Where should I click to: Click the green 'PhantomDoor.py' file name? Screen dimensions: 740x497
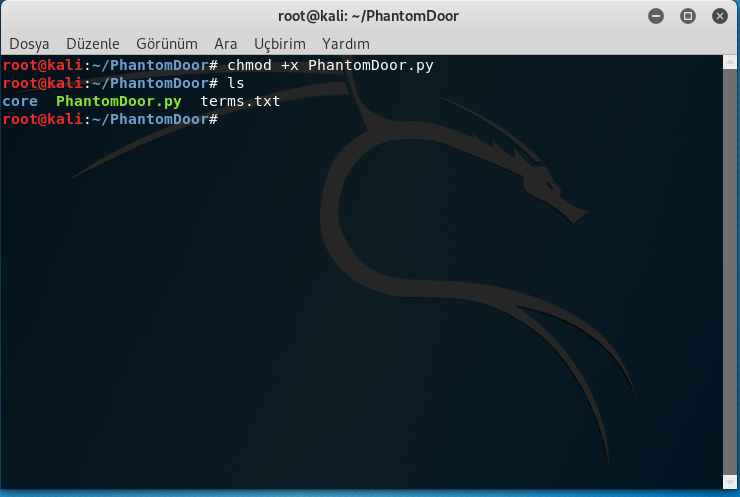click(x=118, y=101)
